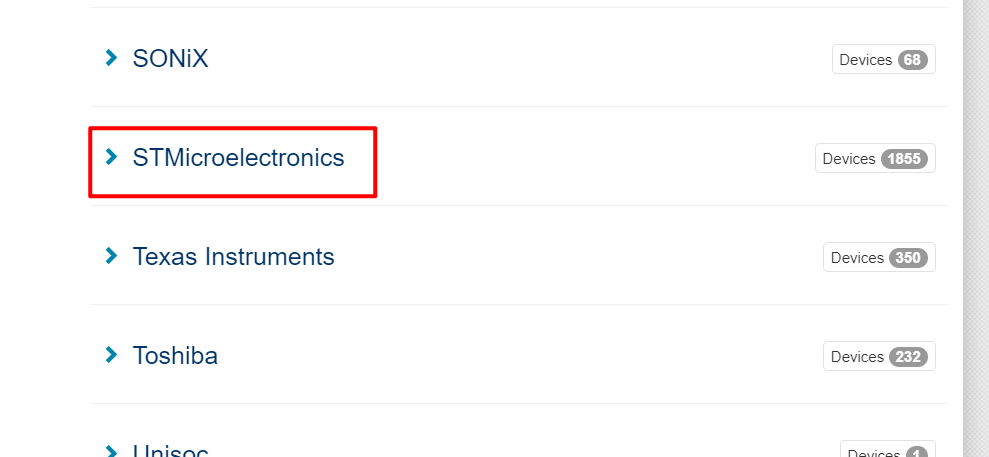Expand the Toshiba chevron arrow
The height and width of the screenshot is (457, 989).
[x=112, y=354]
